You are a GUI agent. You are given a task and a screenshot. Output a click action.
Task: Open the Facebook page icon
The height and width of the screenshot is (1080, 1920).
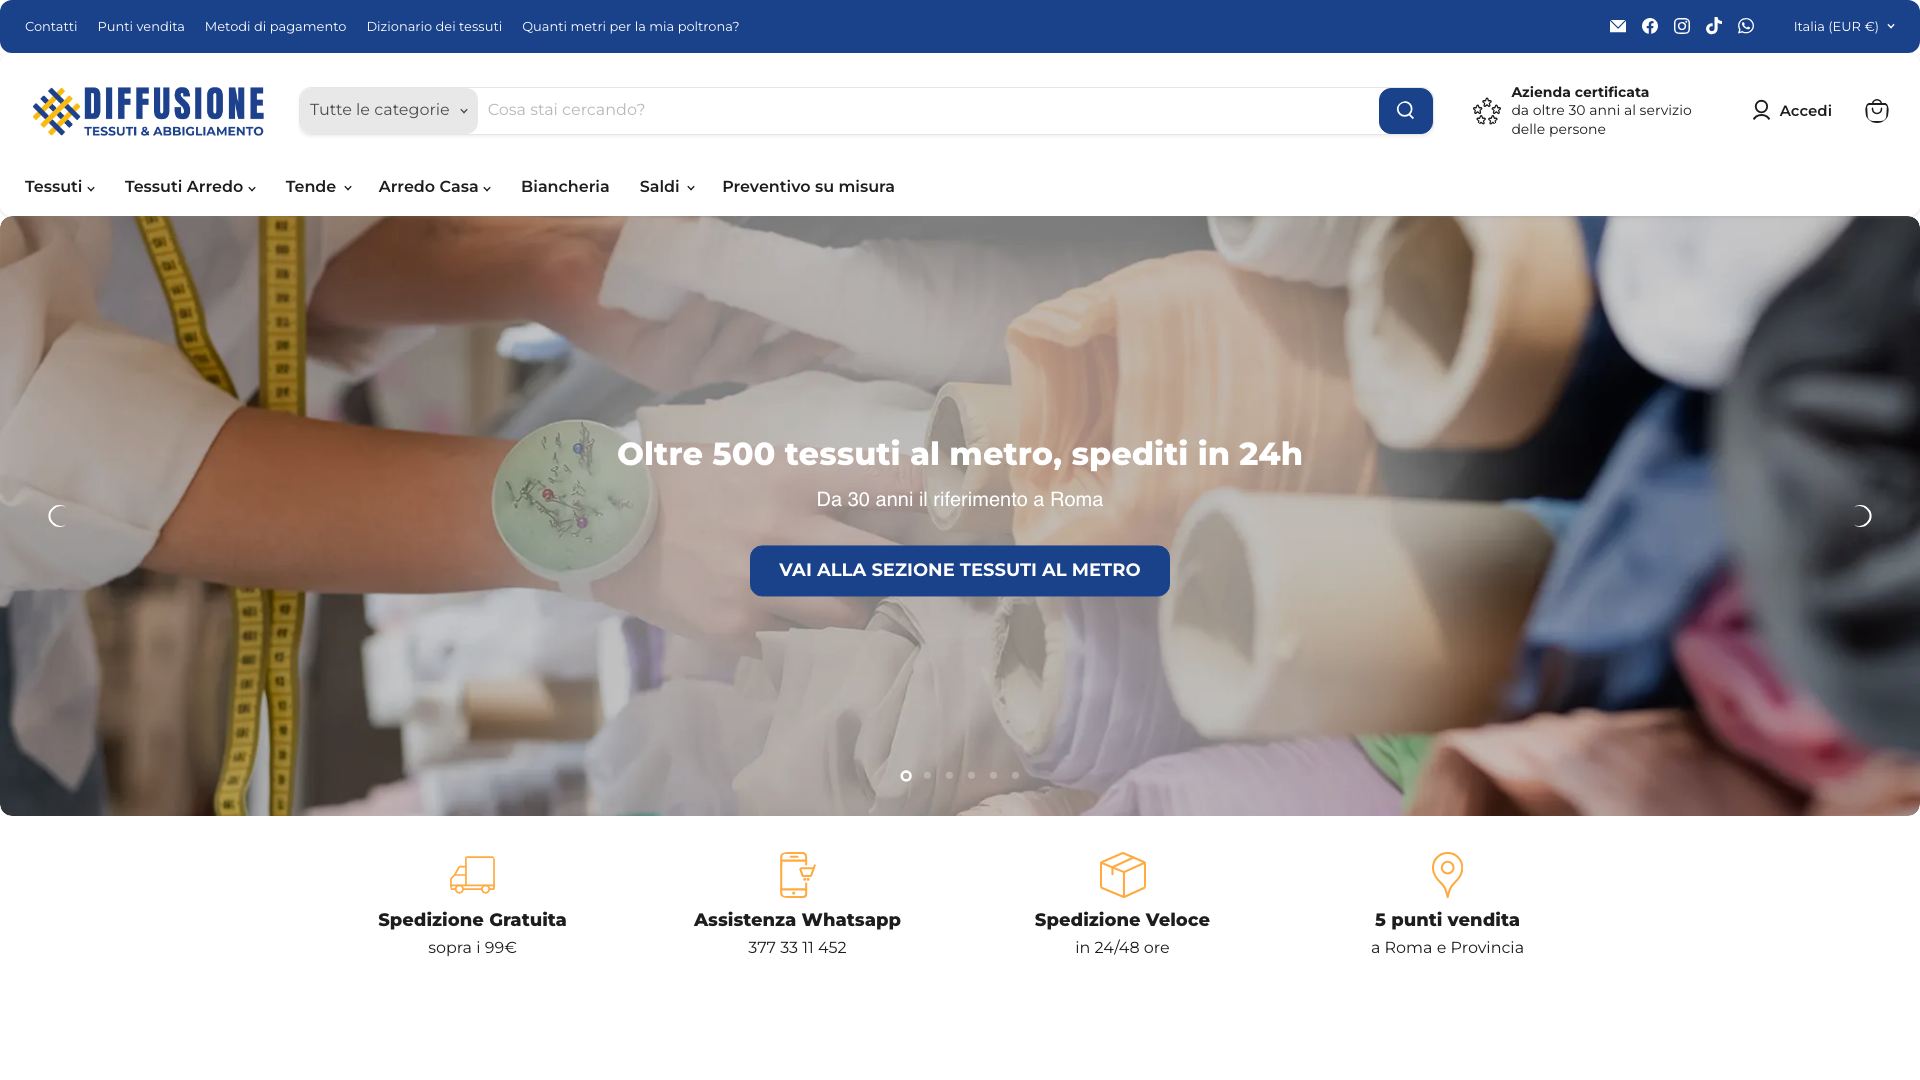pyautogui.click(x=1650, y=26)
